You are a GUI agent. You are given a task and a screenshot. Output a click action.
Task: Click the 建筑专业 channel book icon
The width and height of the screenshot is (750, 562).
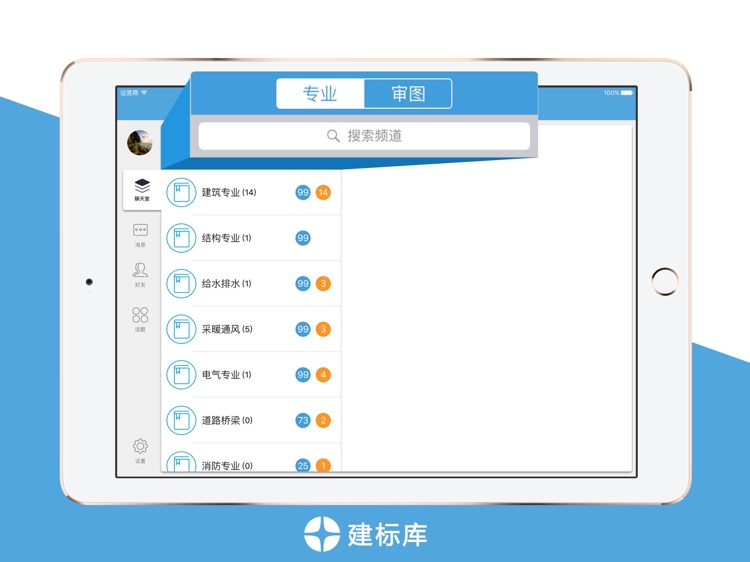pos(181,192)
